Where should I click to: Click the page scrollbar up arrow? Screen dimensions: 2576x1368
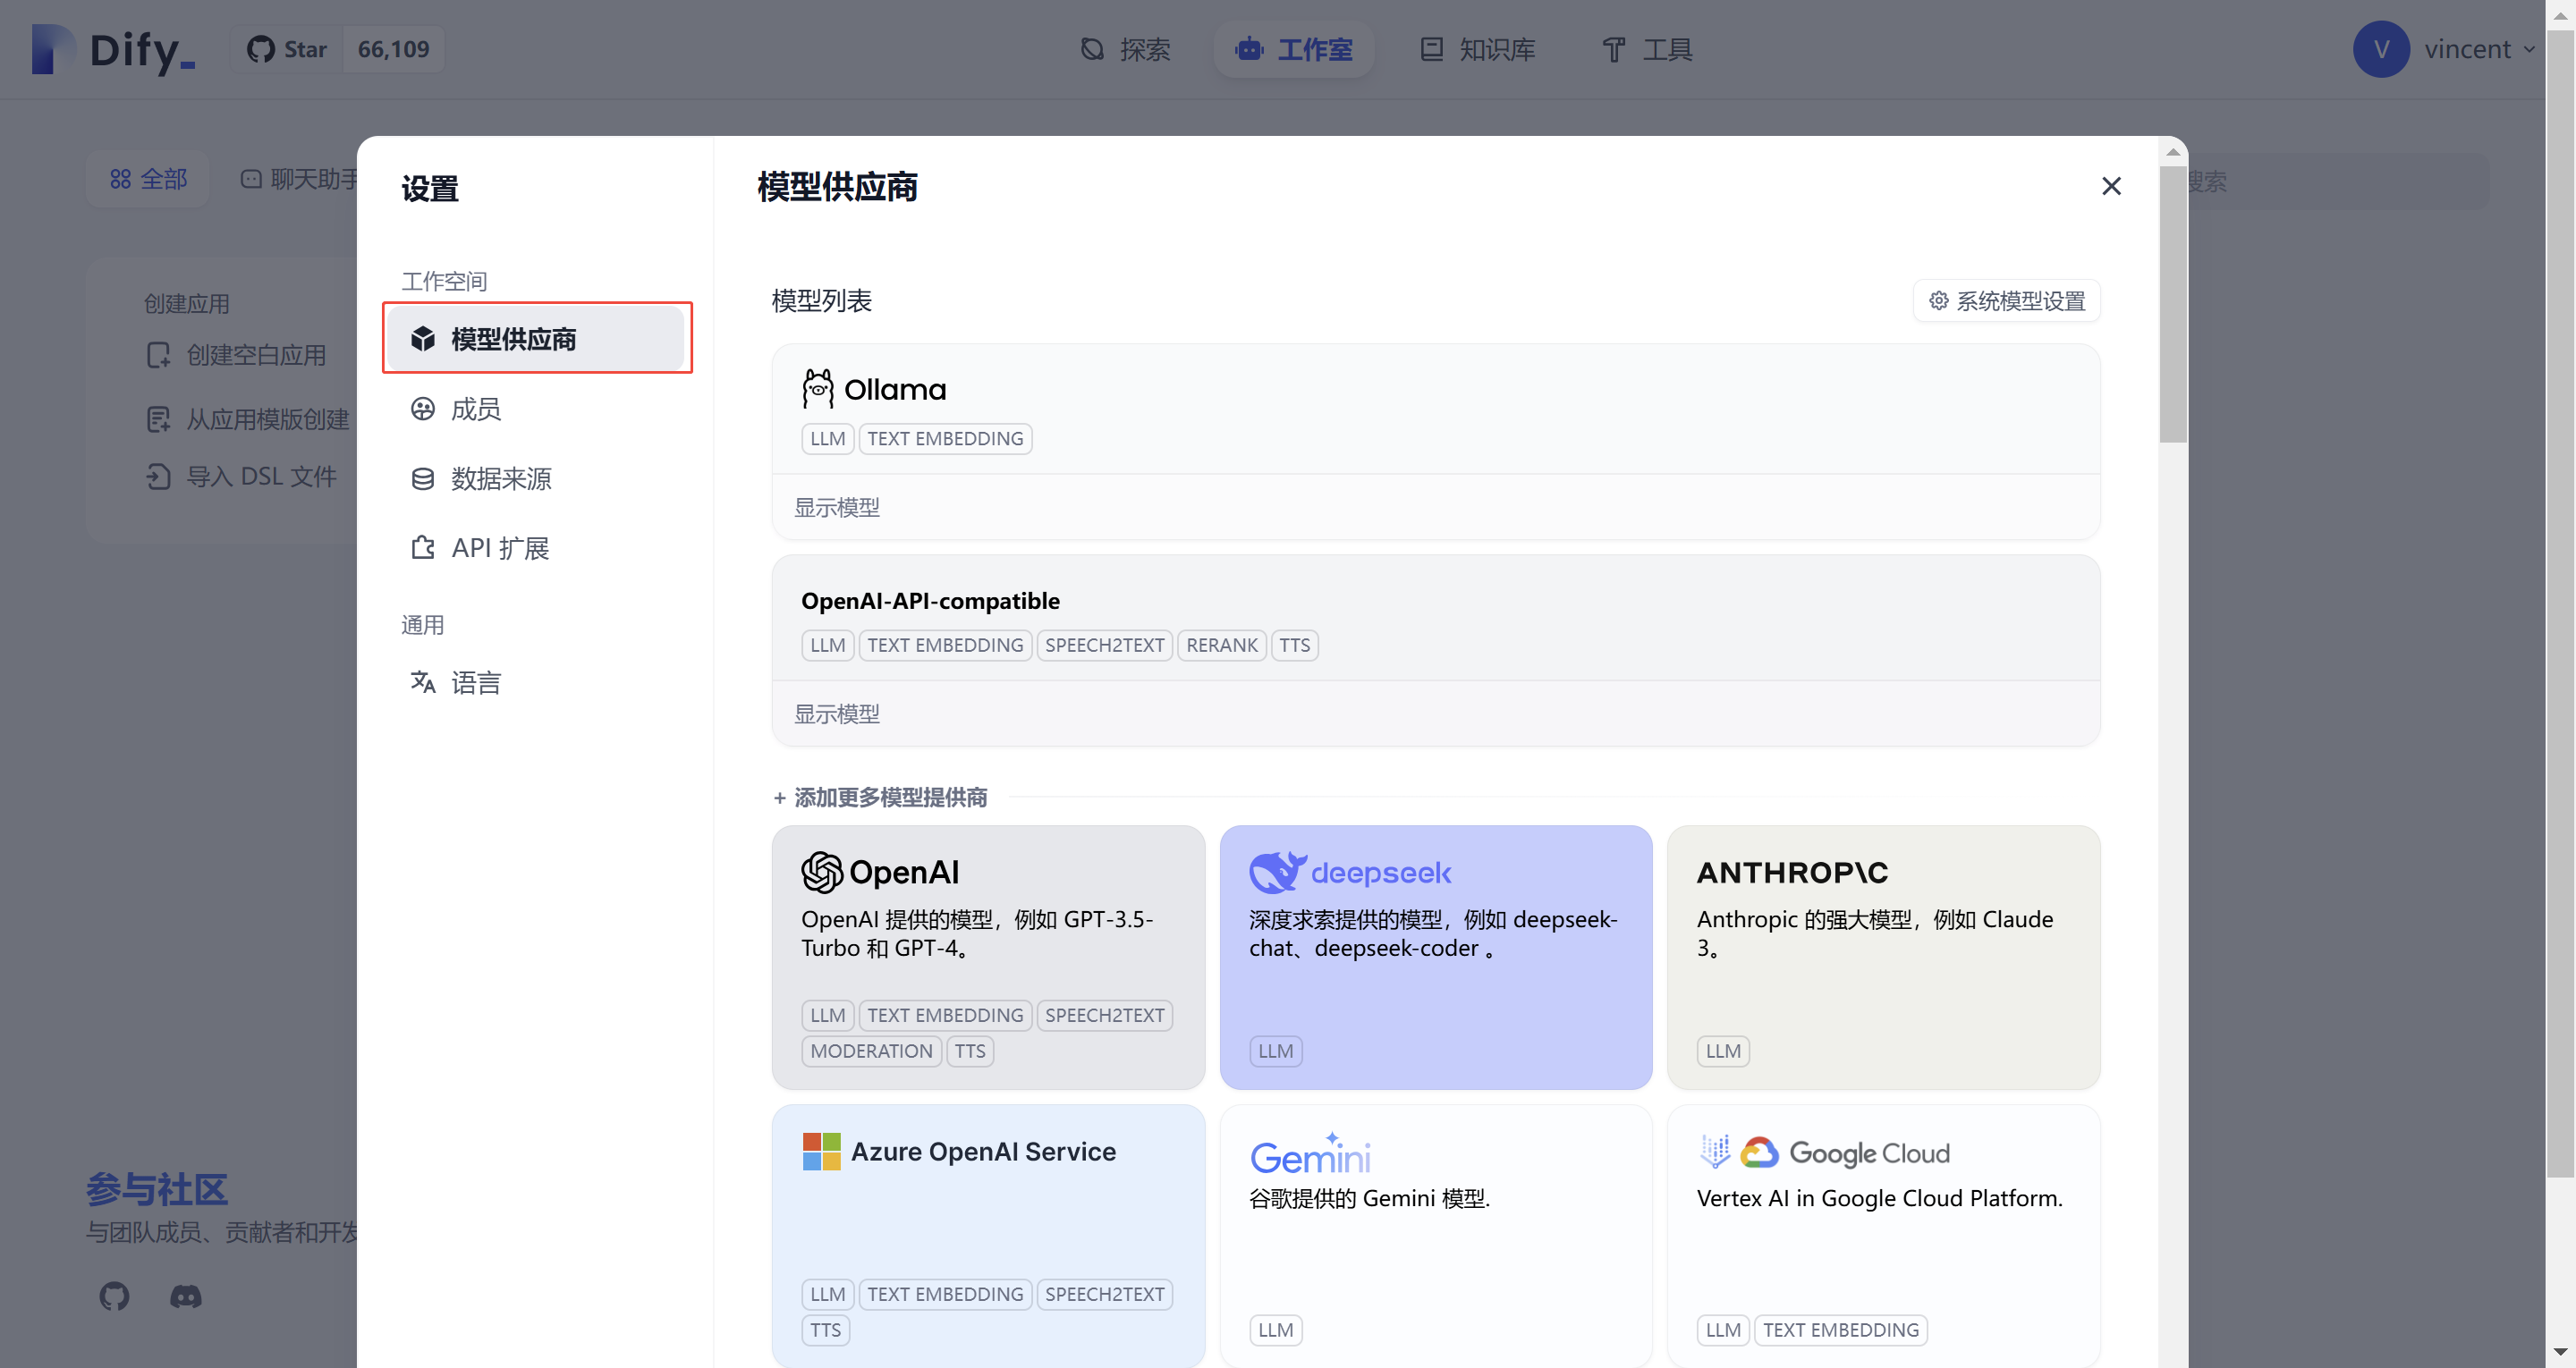2560,15
